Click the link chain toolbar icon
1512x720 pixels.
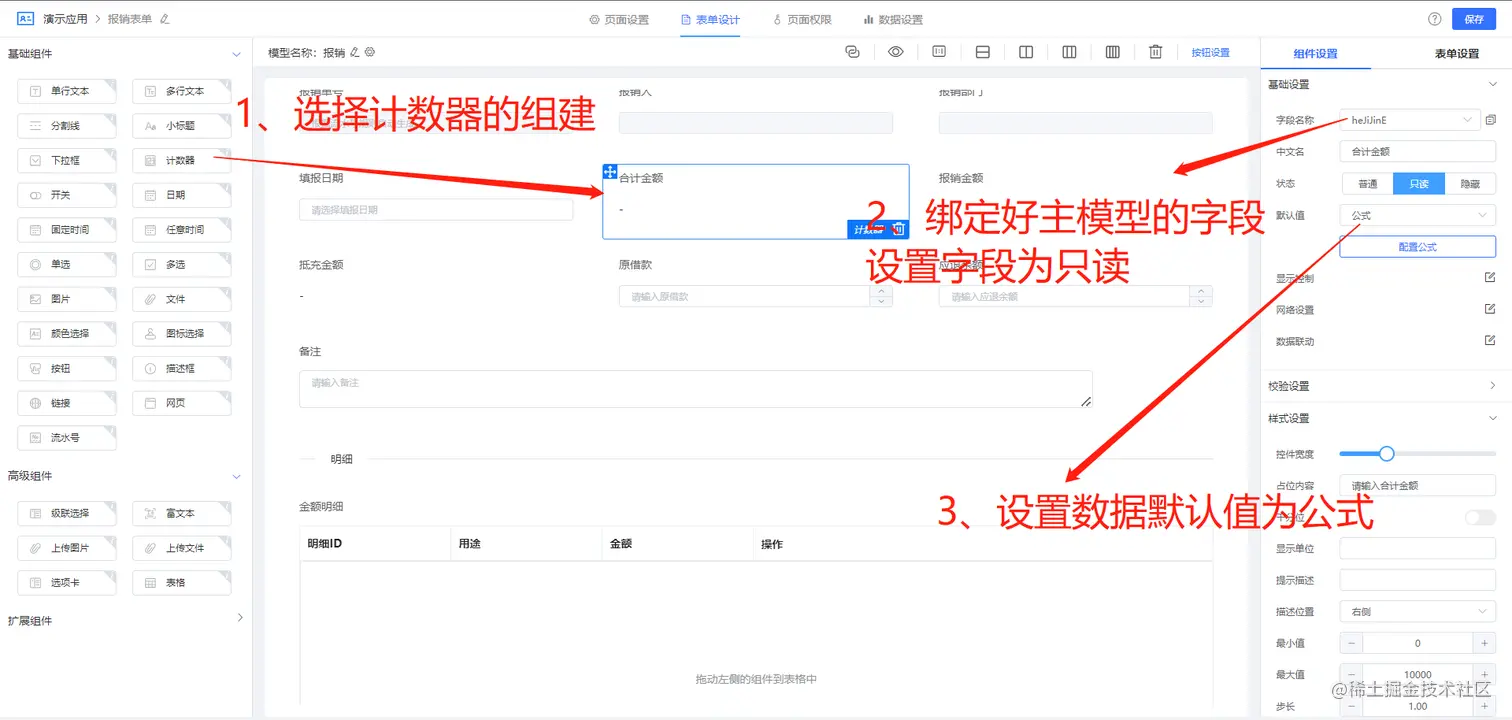point(852,52)
